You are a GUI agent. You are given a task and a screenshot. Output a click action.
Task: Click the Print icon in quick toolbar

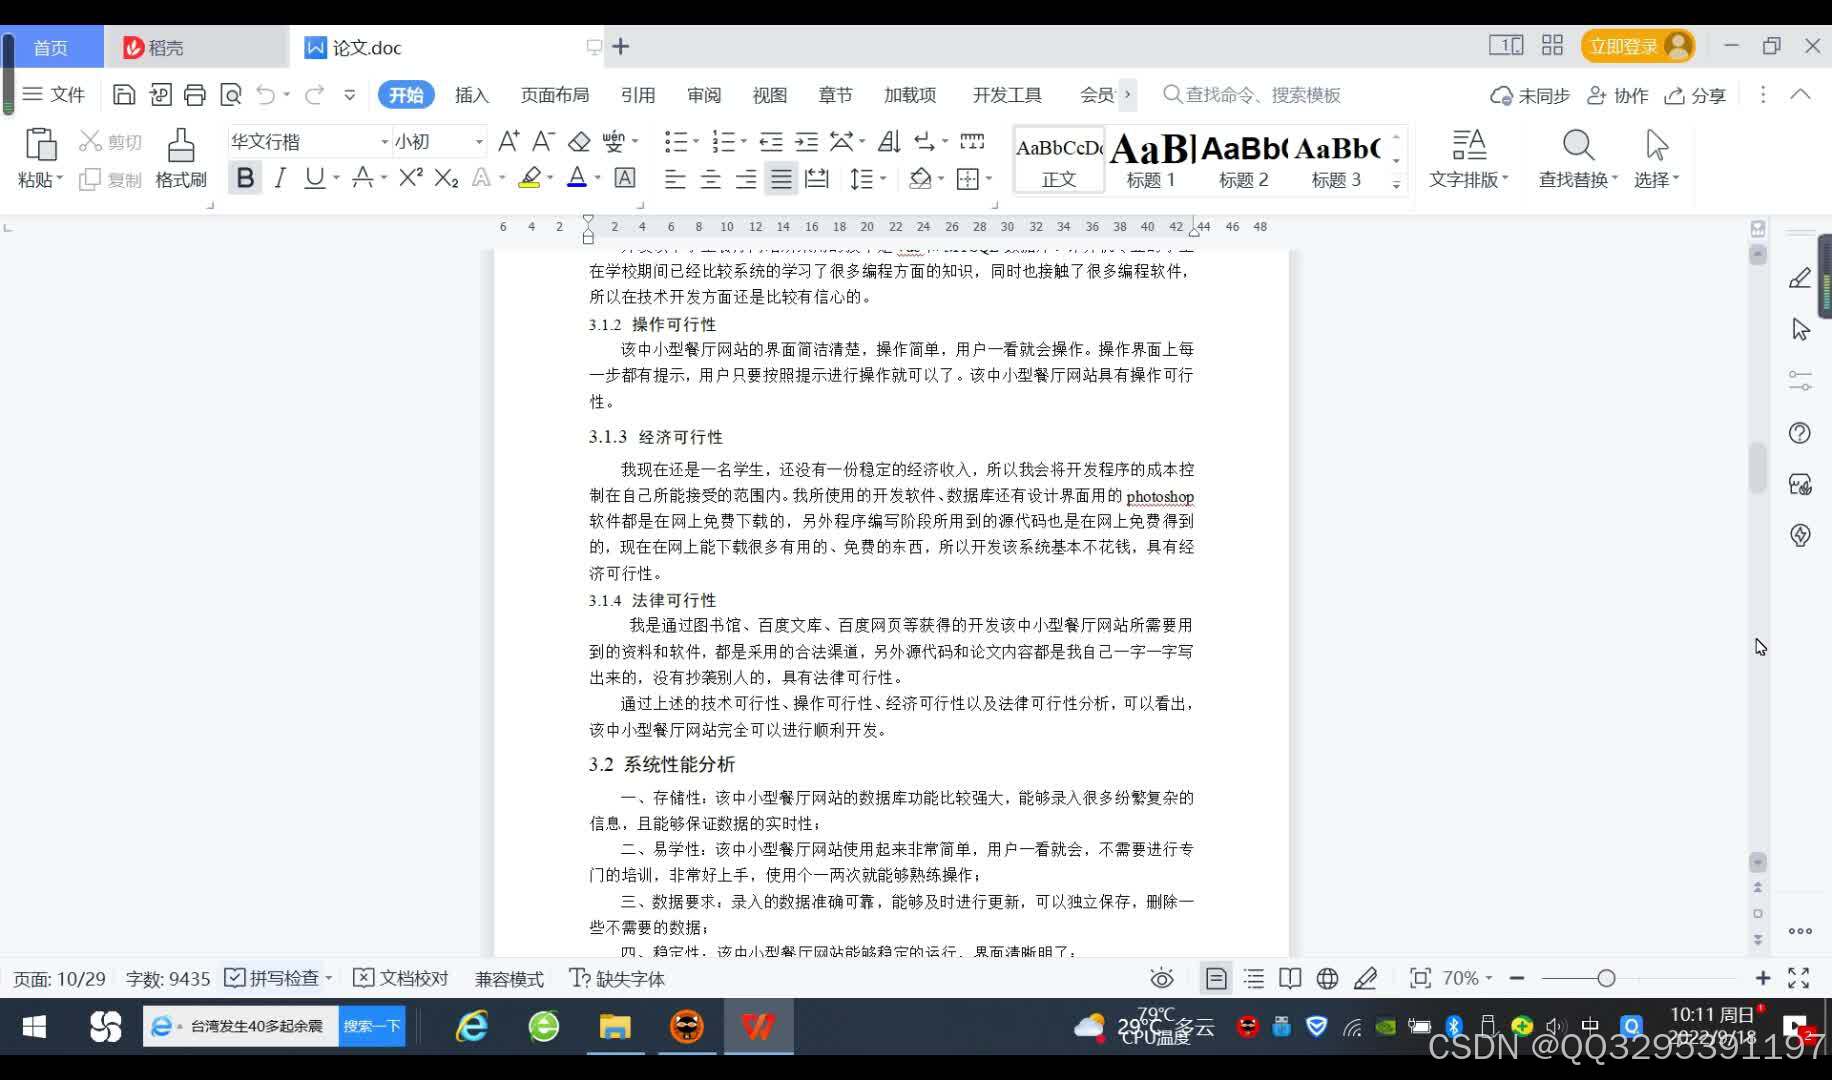(195, 95)
